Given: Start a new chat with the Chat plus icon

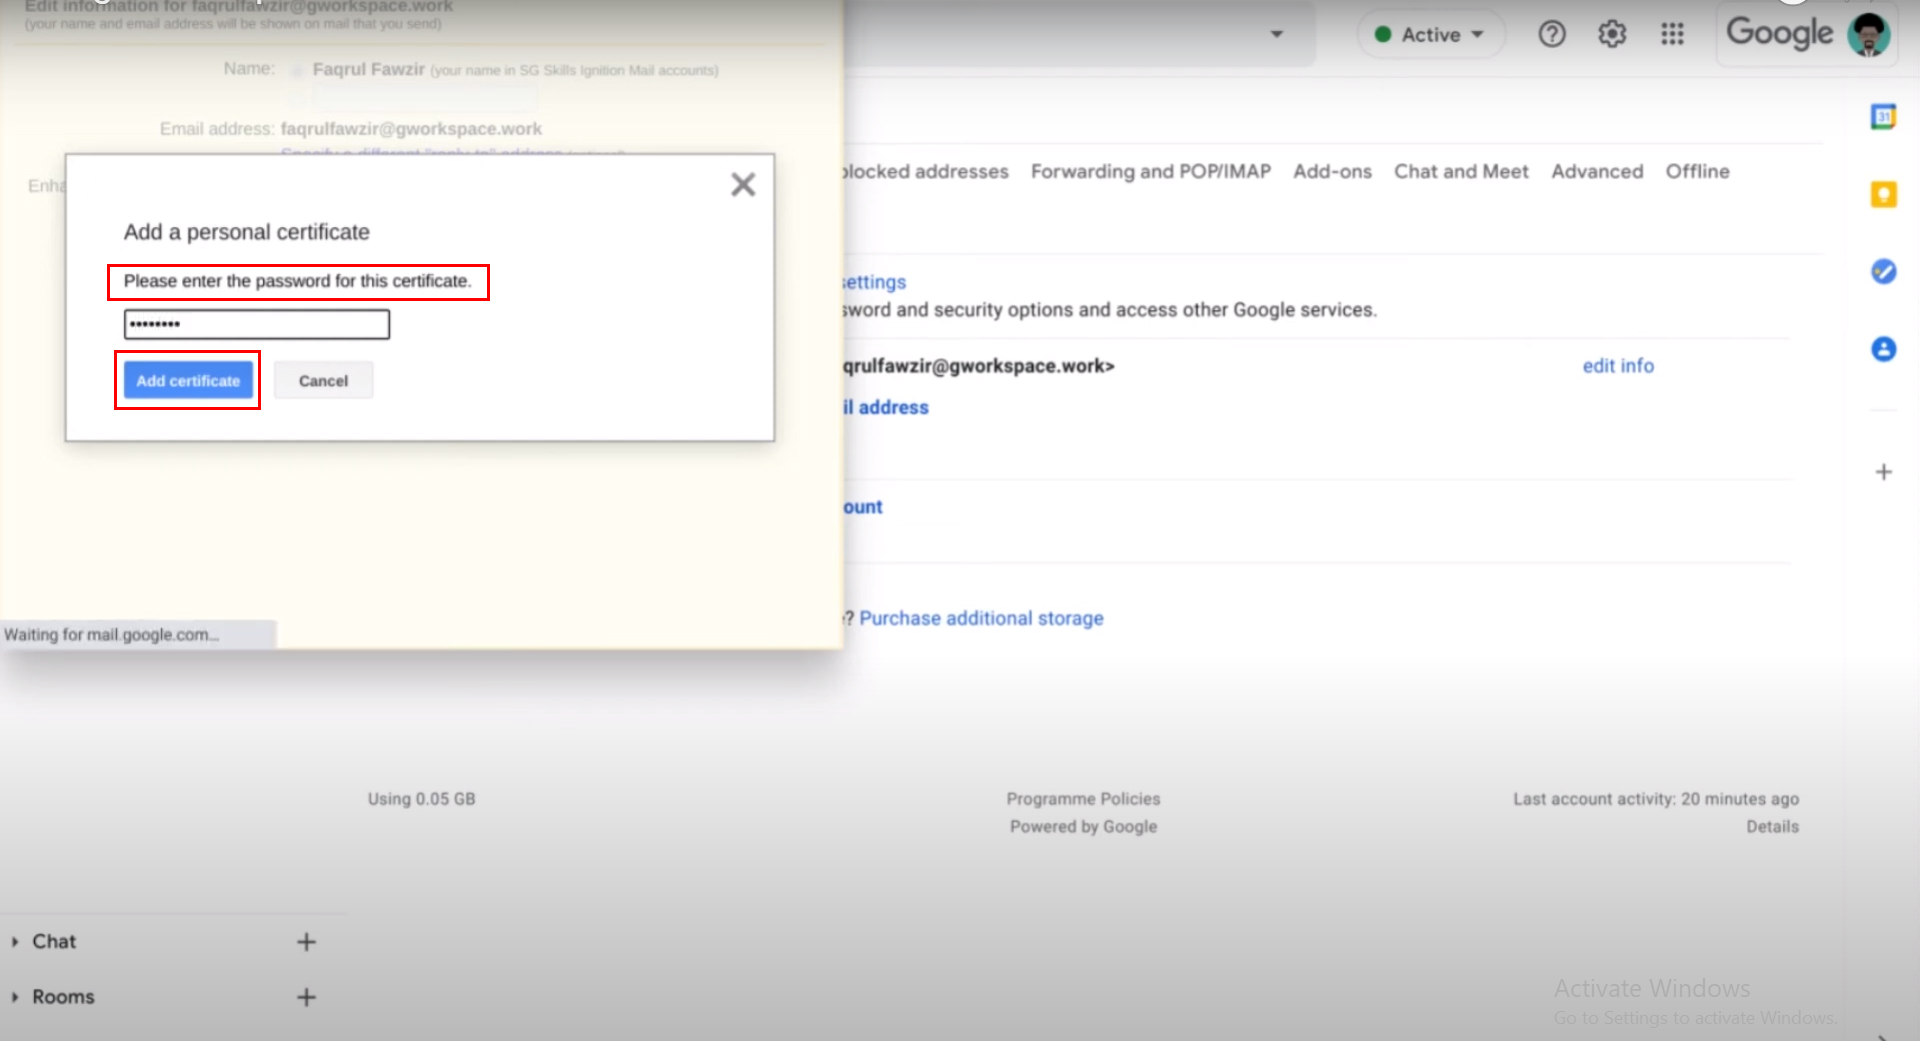Looking at the screenshot, I should click(307, 941).
